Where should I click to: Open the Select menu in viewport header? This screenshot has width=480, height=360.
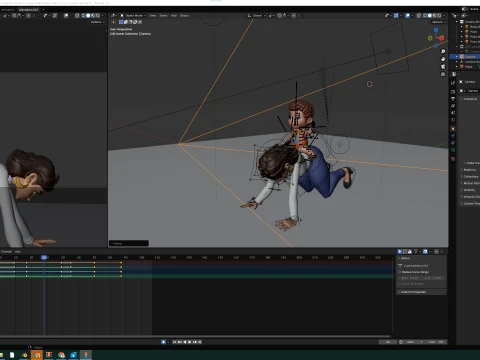[163, 15]
